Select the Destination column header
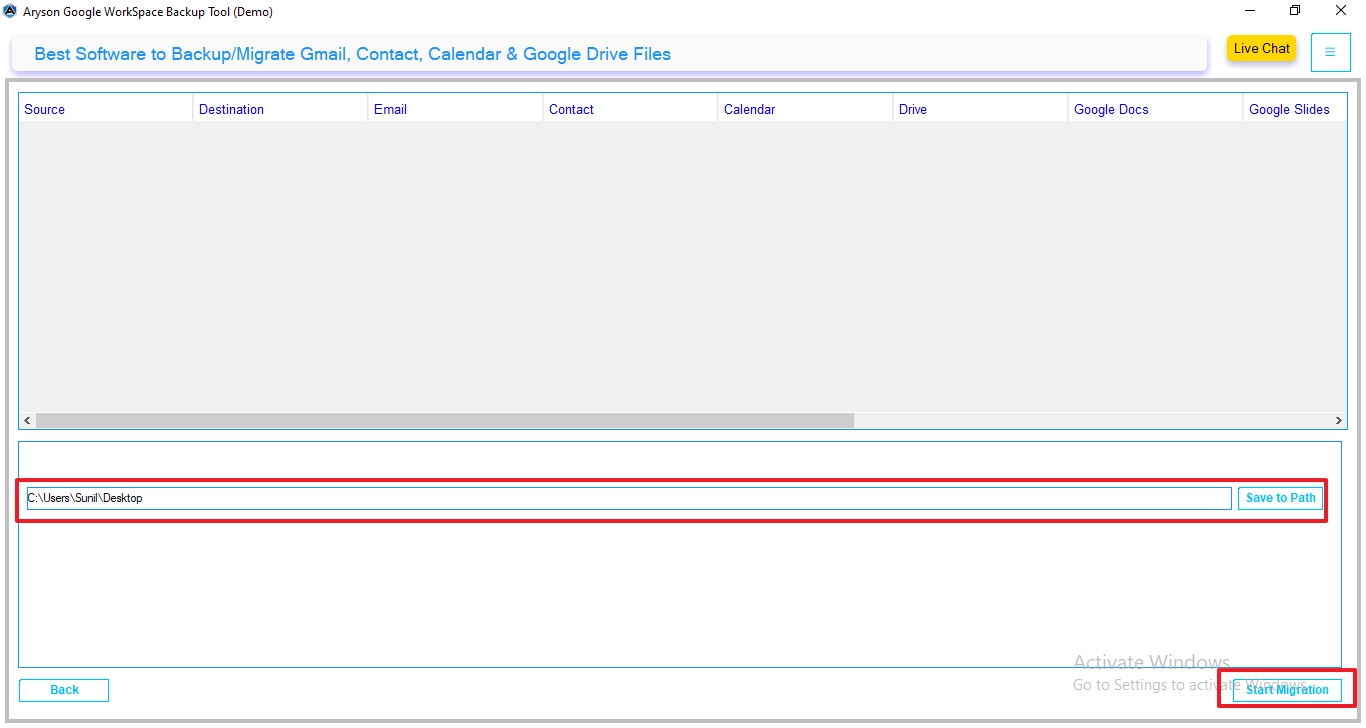1366x728 pixels. [x=280, y=109]
